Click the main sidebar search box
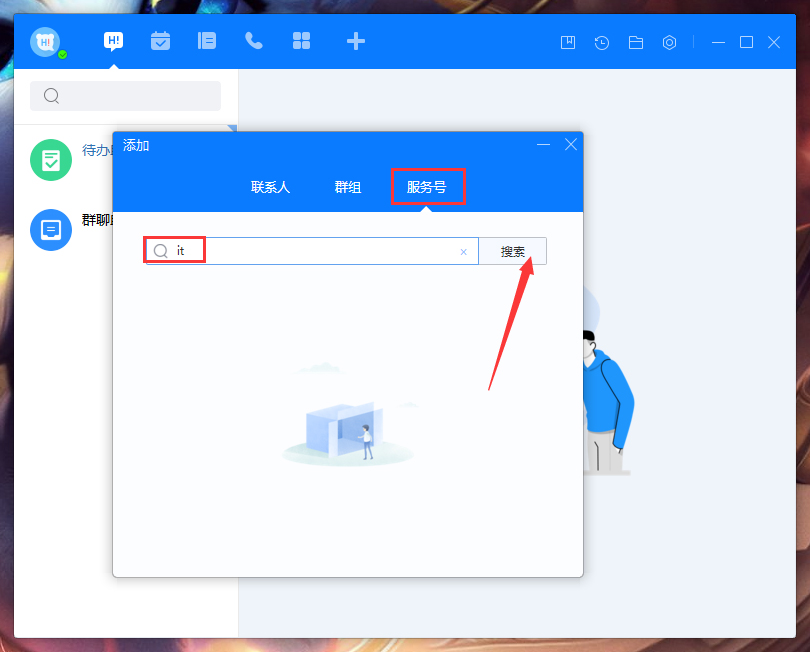 126,96
